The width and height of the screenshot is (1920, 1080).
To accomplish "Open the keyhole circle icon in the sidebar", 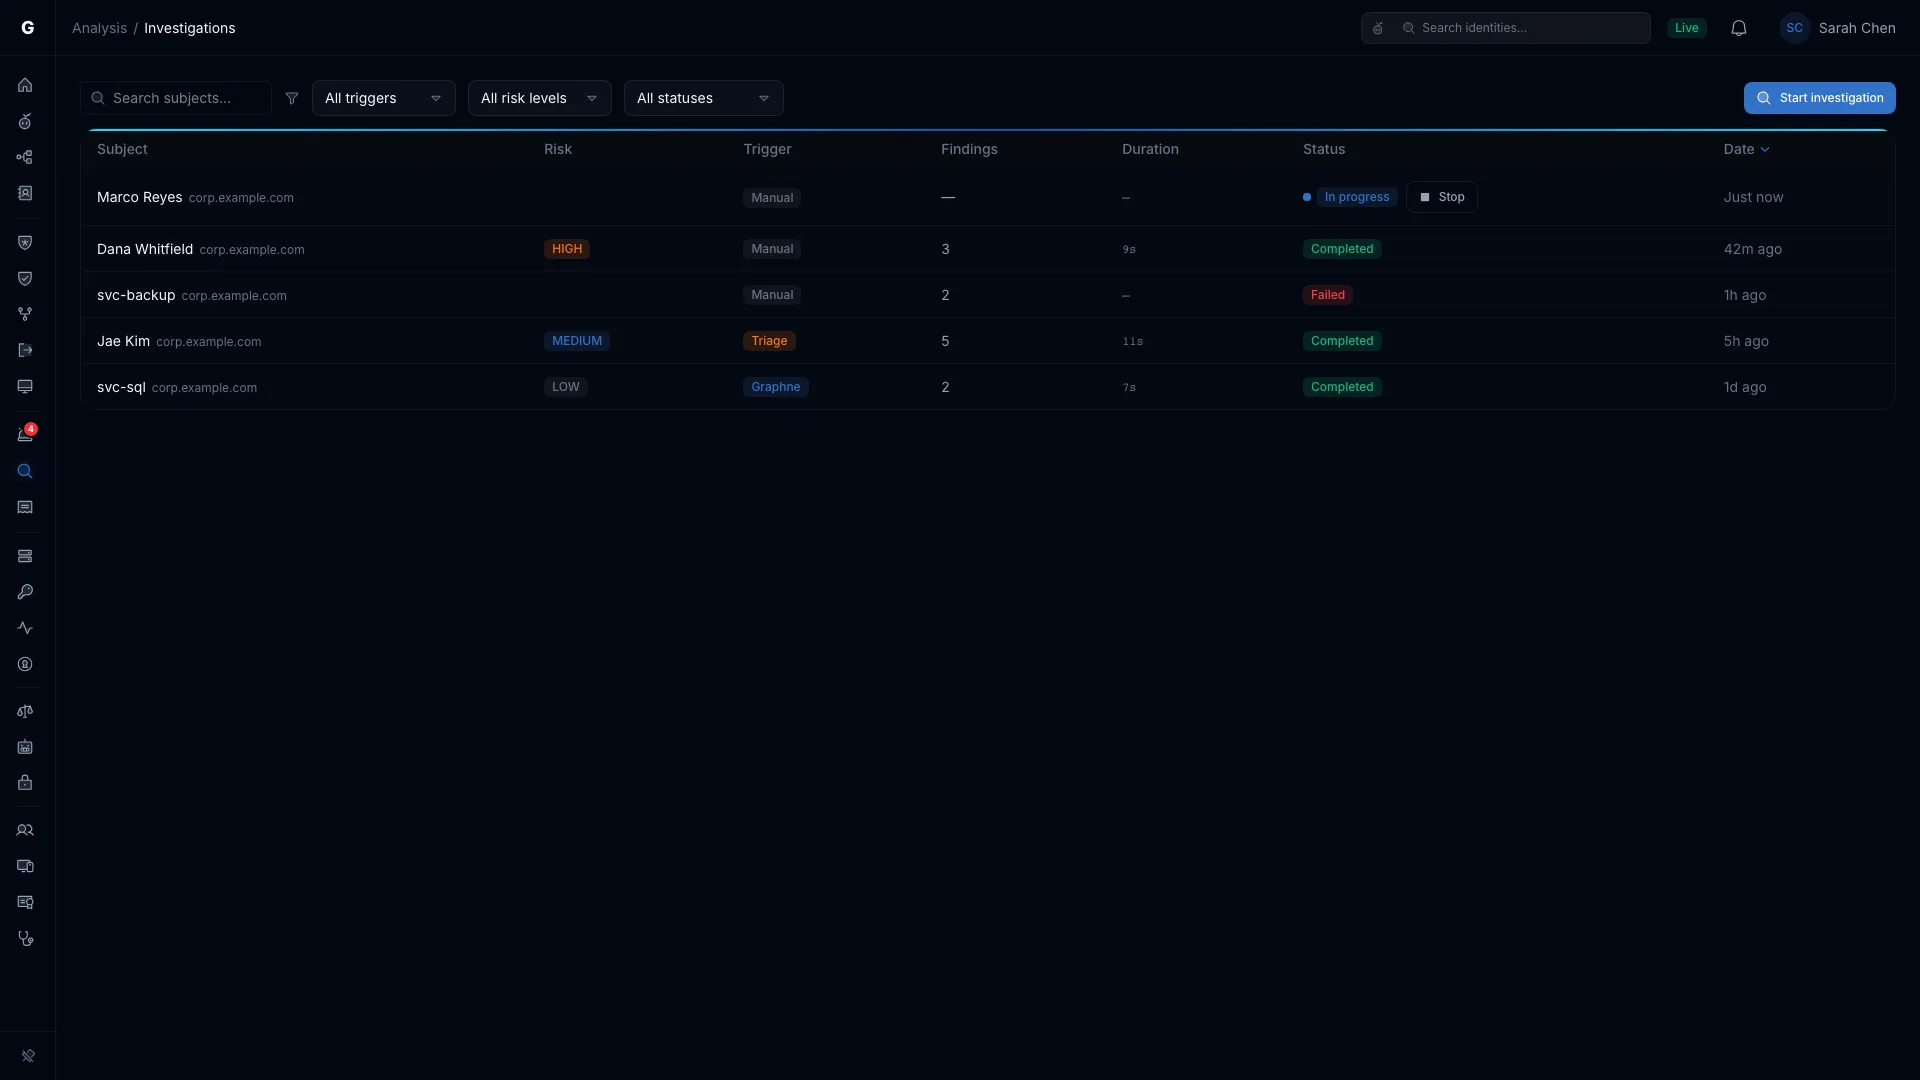I will (x=25, y=664).
